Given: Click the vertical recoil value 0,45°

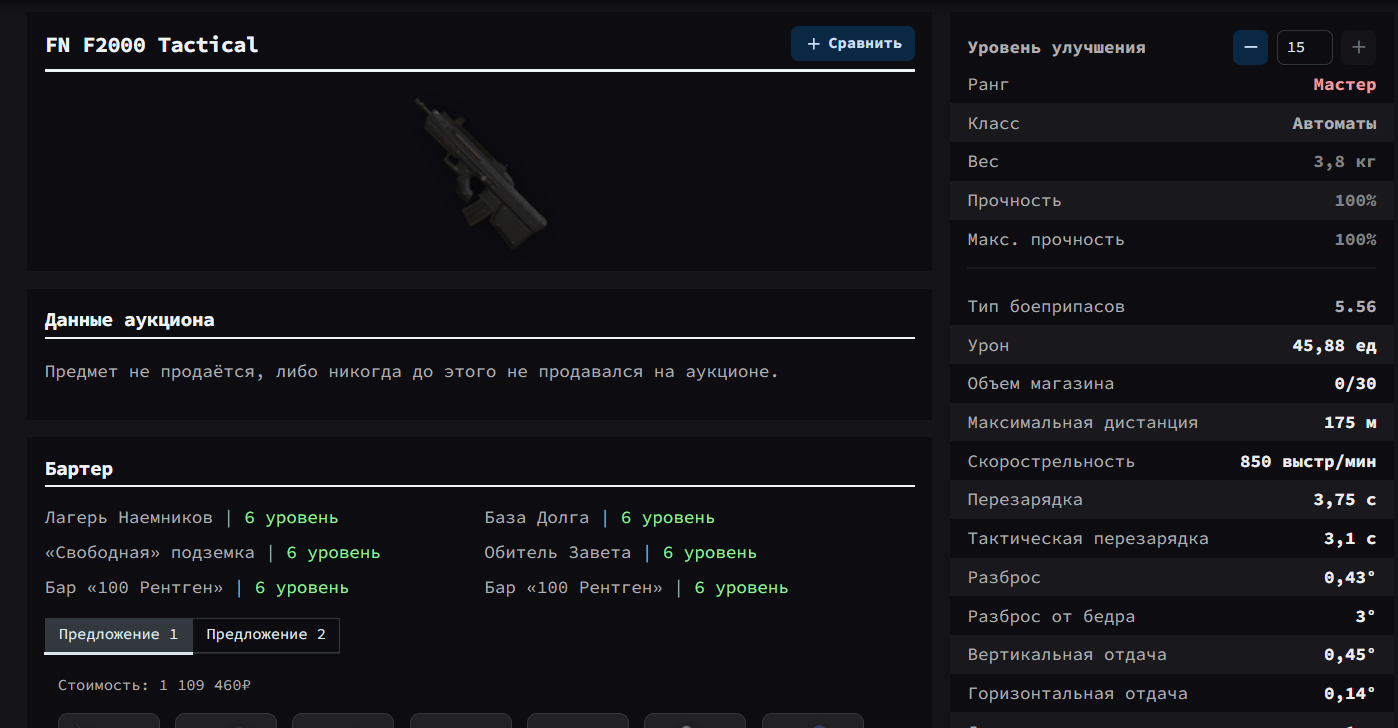Looking at the screenshot, I should coord(1350,655).
